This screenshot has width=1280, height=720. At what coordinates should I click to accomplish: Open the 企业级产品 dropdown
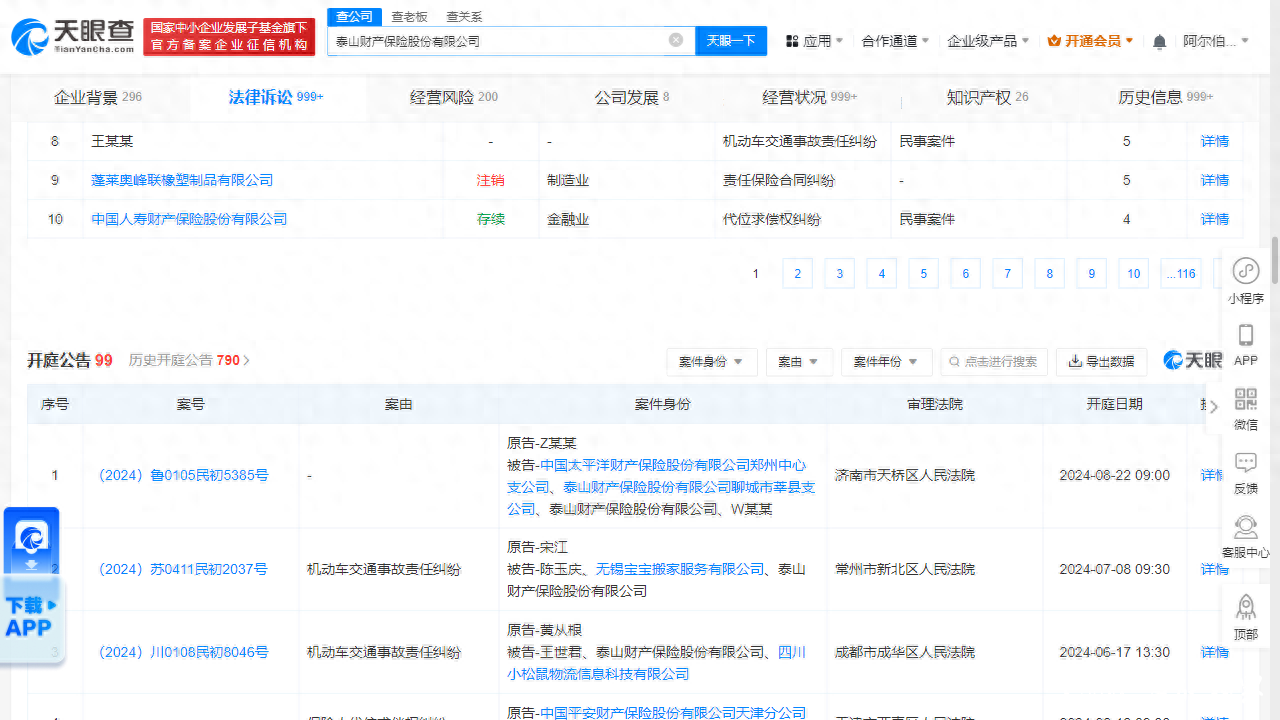(989, 41)
